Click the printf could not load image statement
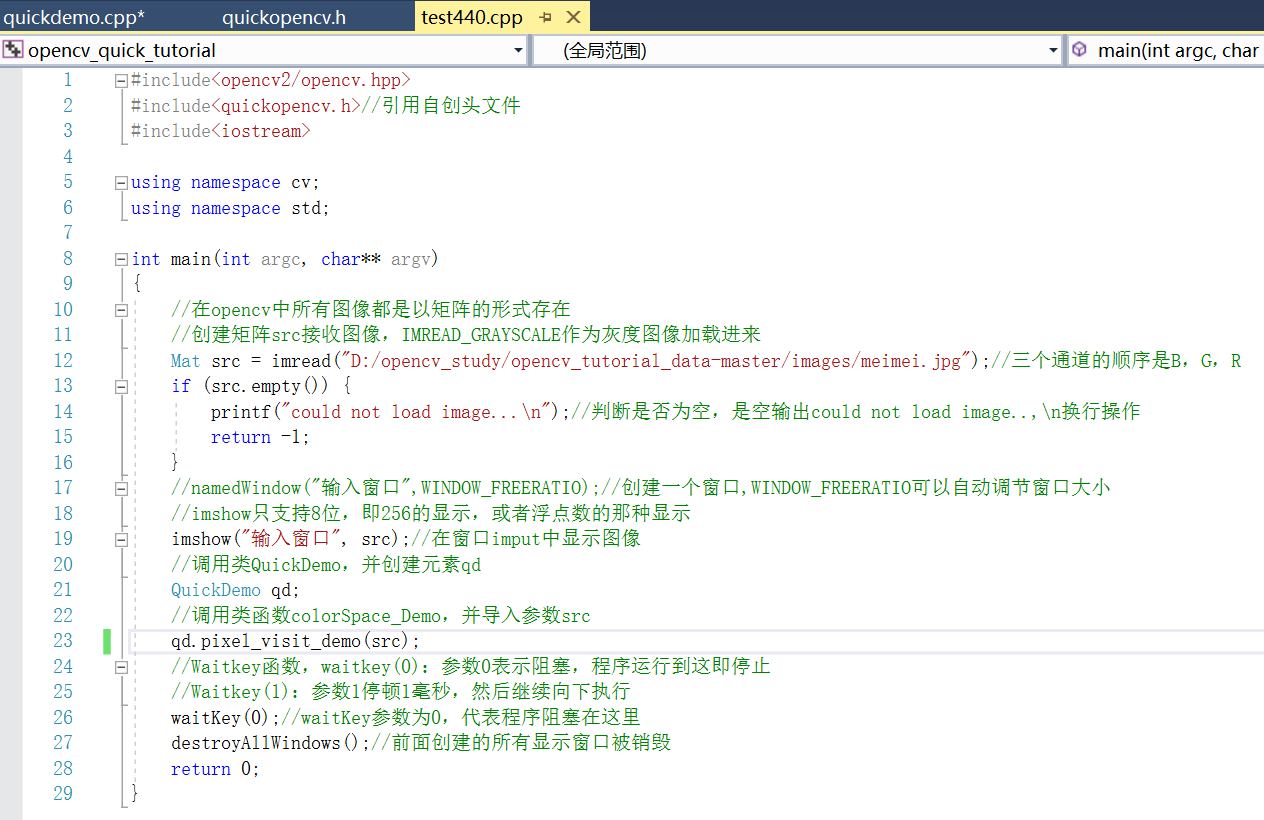 pyautogui.click(x=389, y=412)
